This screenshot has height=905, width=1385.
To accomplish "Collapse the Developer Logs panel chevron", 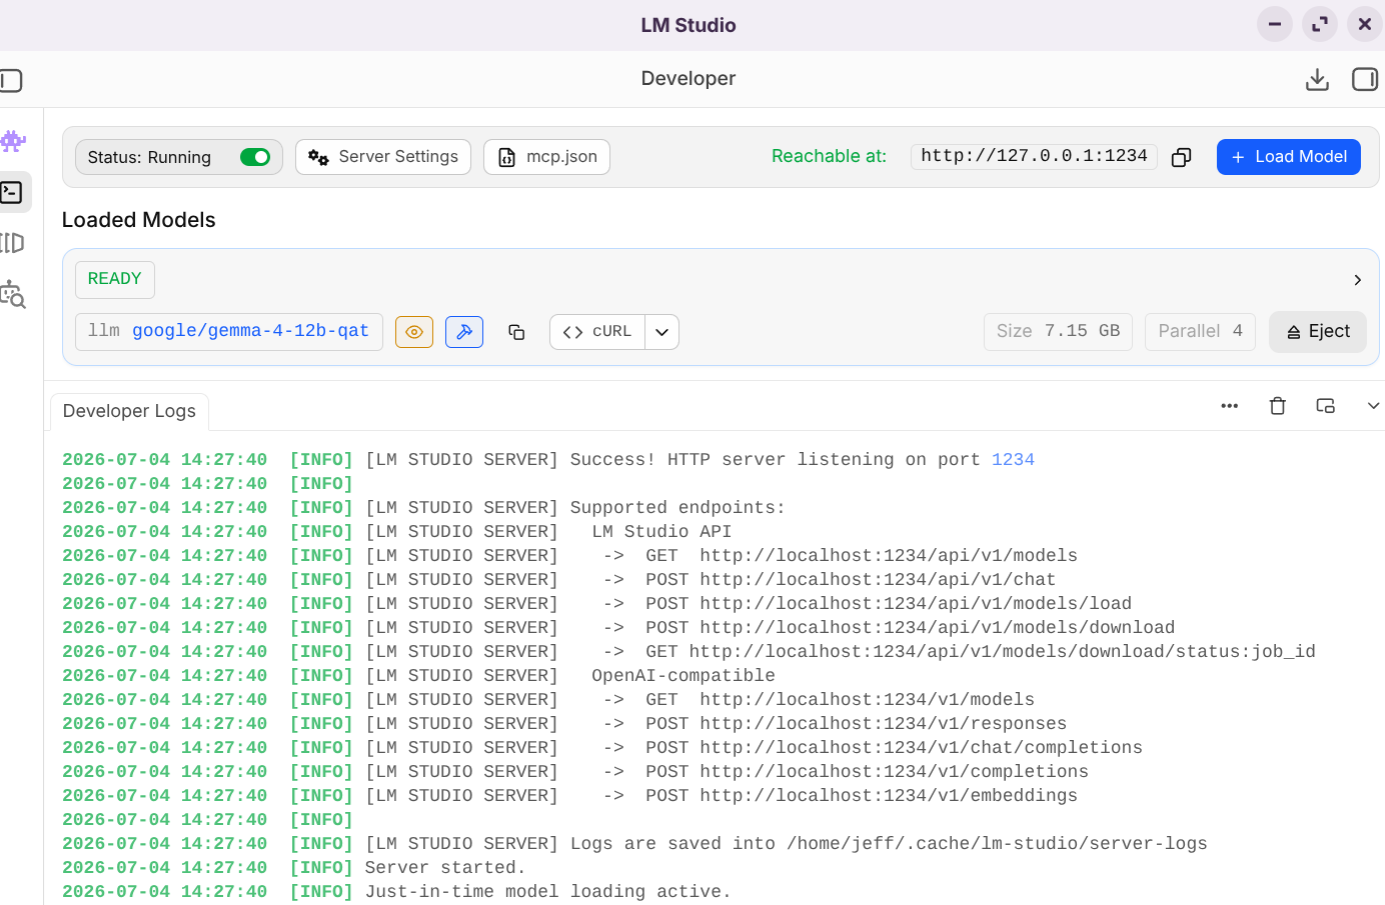I will 1373,406.
